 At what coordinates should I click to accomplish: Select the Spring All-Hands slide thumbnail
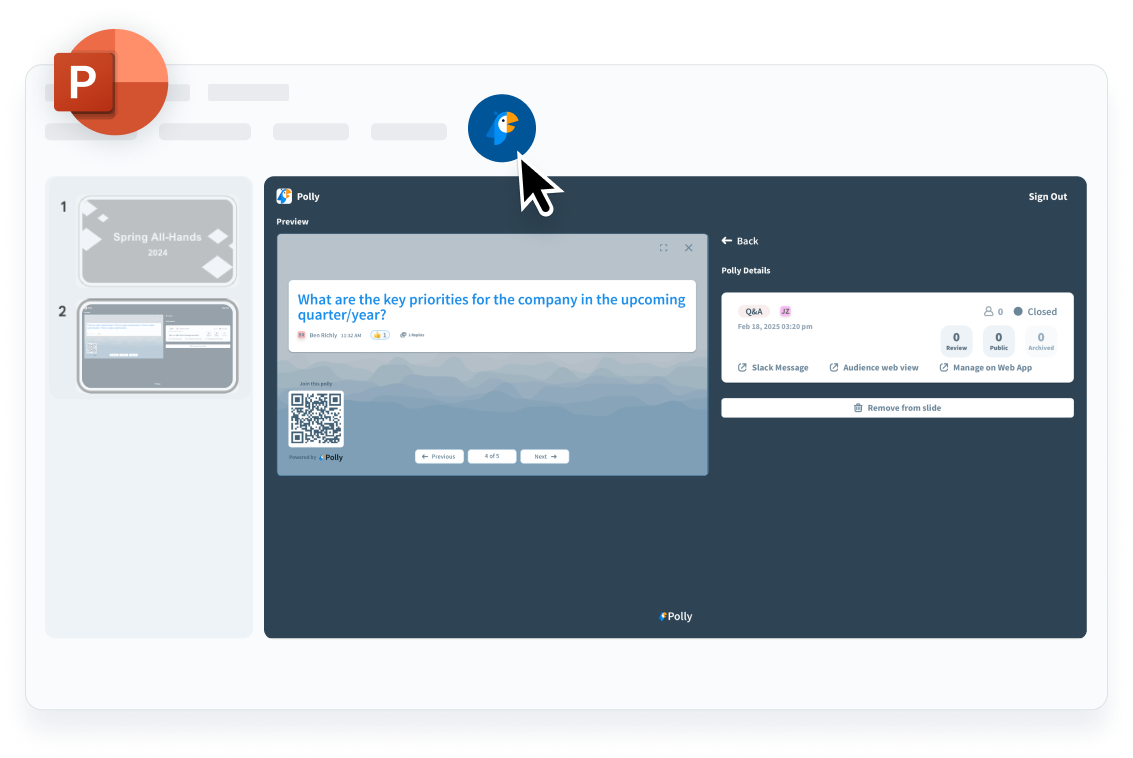(x=157, y=241)
